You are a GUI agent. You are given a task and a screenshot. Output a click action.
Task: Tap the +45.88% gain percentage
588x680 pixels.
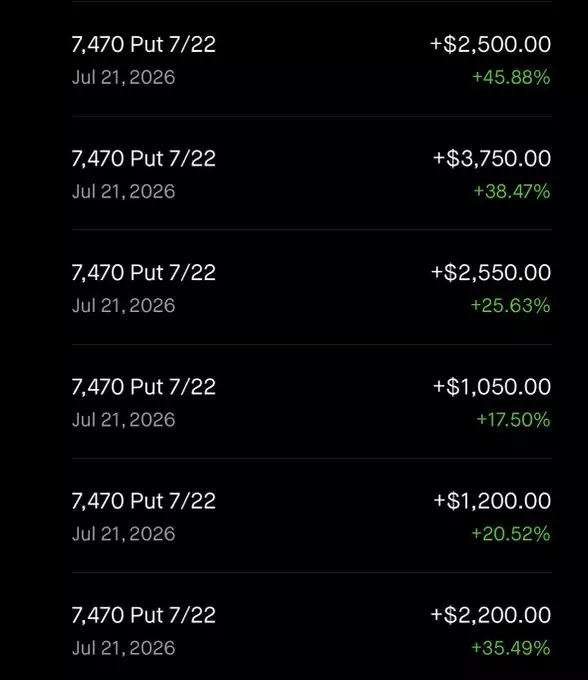click(x=511, y=77)
